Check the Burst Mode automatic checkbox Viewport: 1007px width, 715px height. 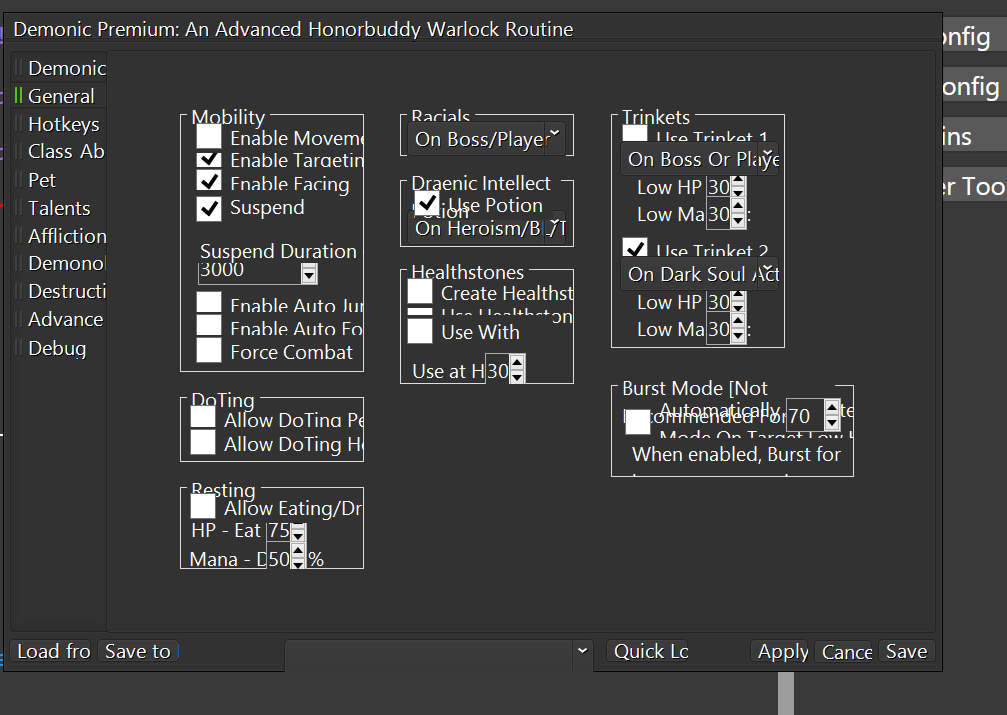click(x=638, y=422)
